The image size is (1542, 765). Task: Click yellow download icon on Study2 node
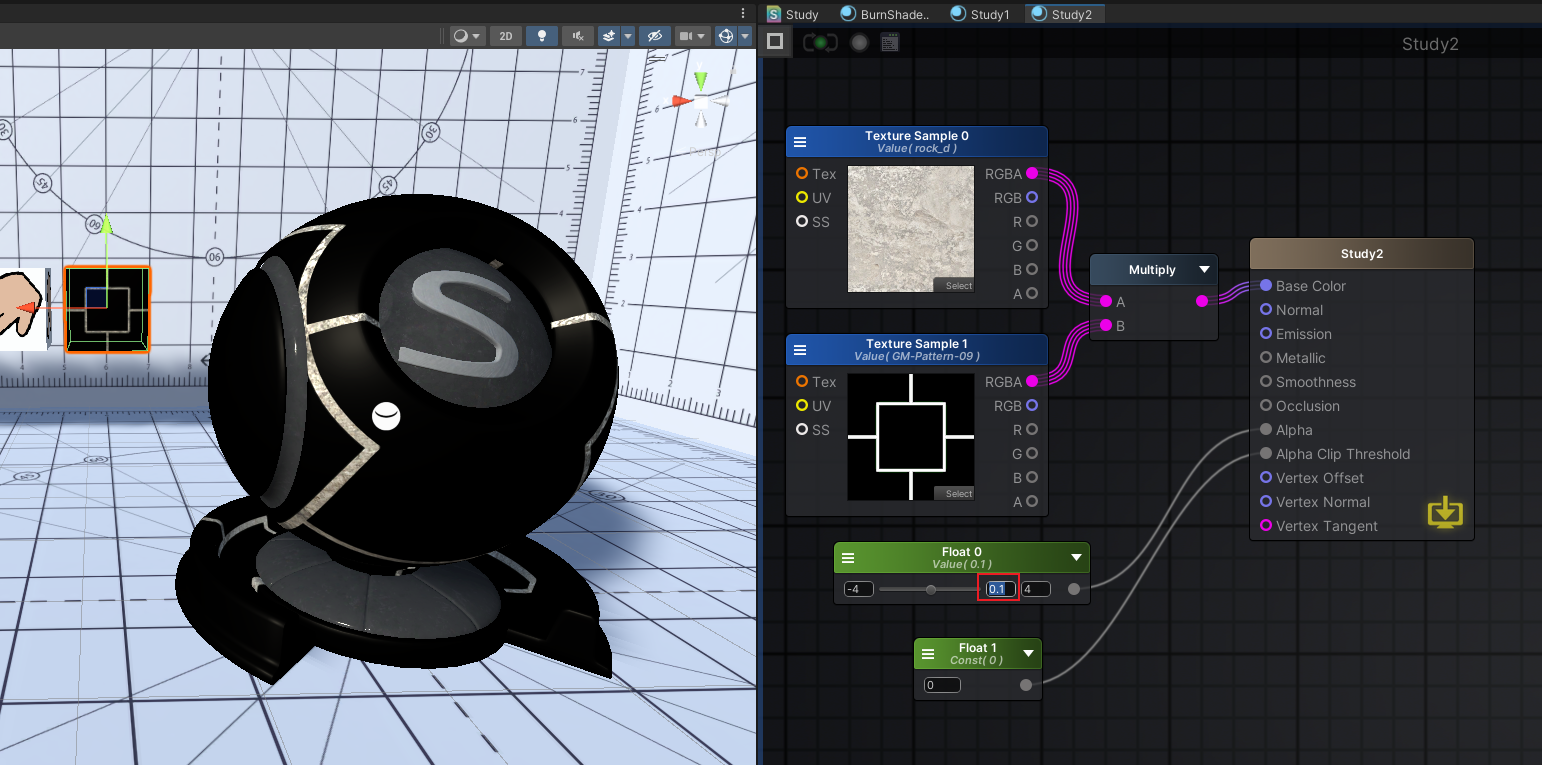click(1444, 514)
